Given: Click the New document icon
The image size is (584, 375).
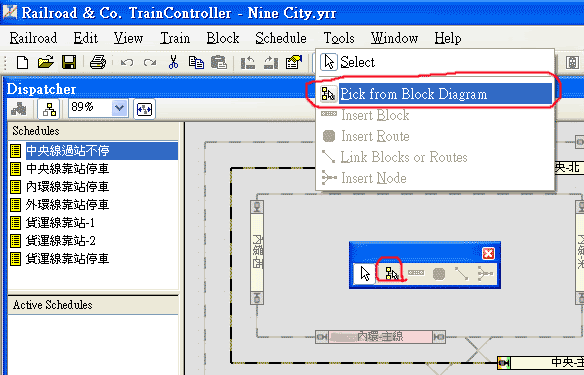Looking at the screenshot, I should click(22, 62).
